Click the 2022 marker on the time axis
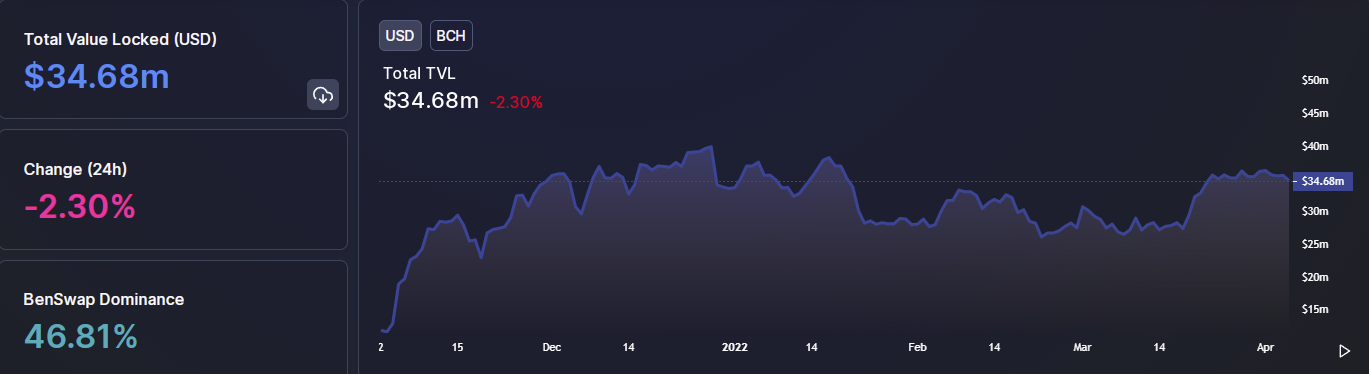 (734, 347)
